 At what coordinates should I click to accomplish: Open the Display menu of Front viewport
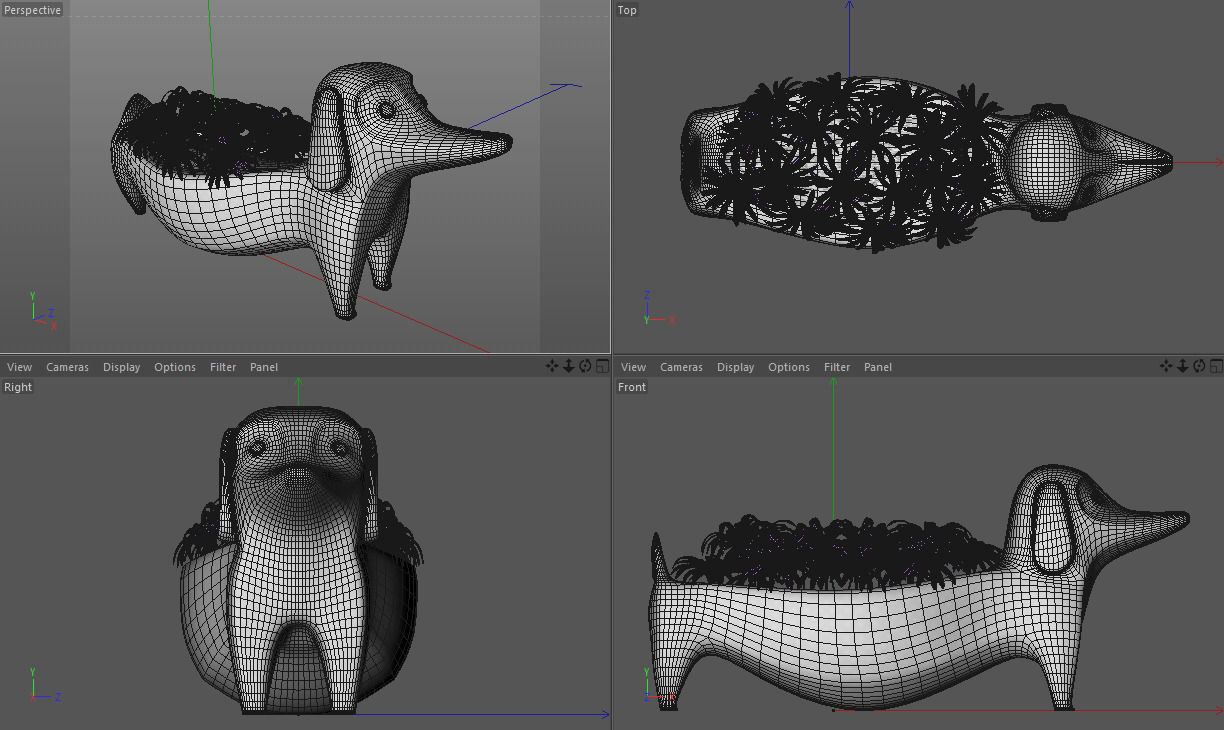point(735,367)
